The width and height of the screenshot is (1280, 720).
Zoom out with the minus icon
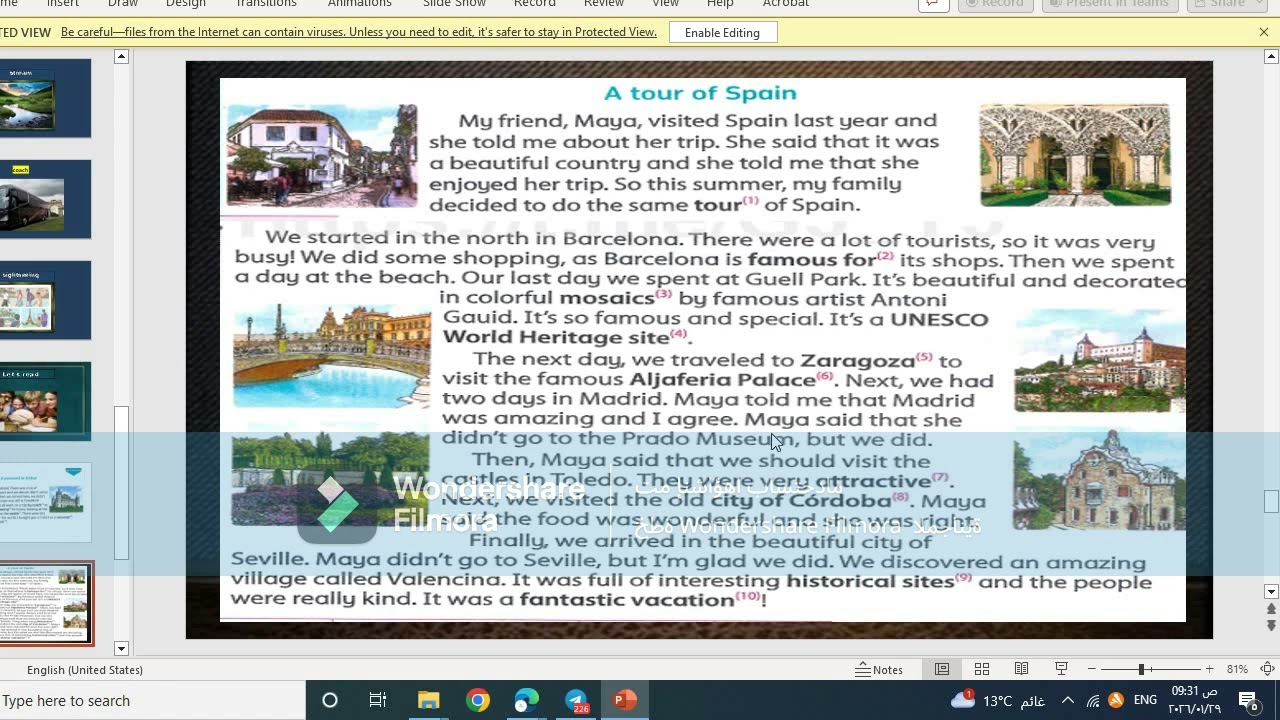click(1092, 669)
